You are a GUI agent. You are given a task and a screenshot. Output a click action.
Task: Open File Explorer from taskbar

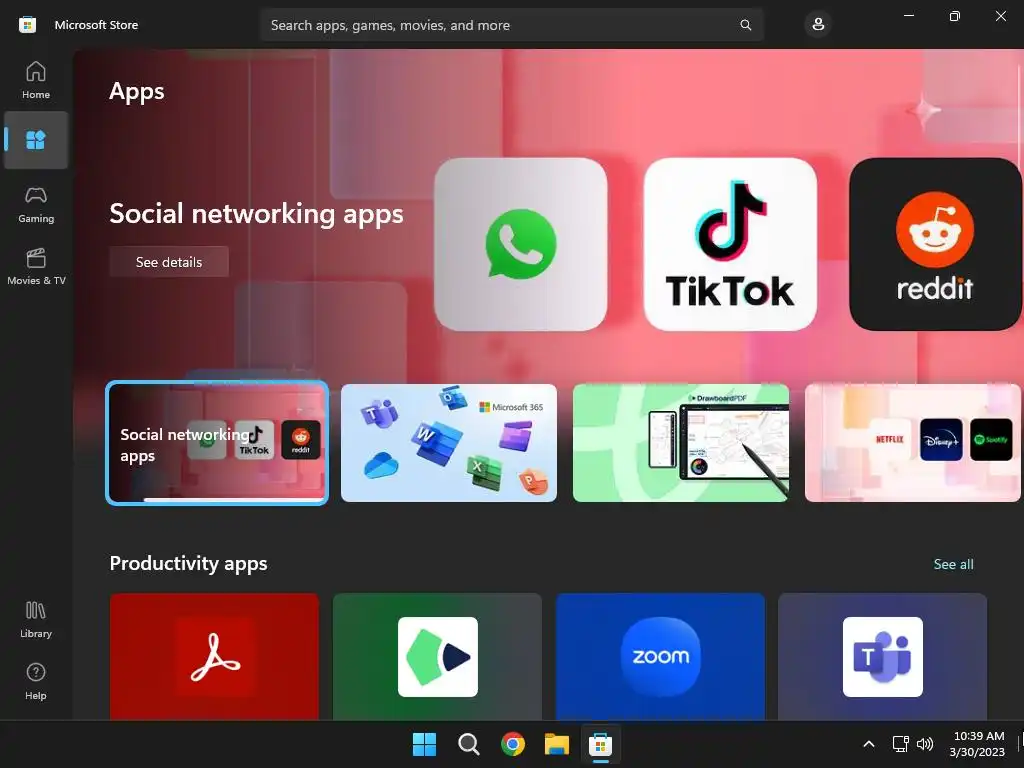(x=557, y=744)
